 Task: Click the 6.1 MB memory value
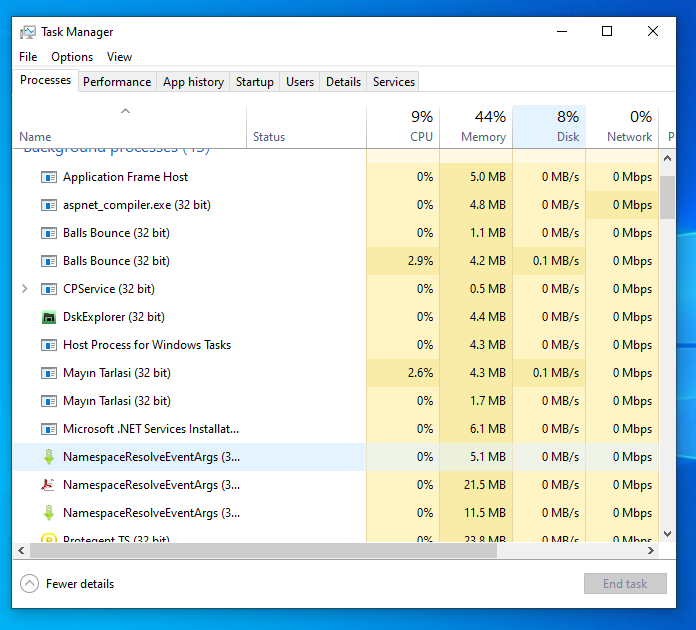point(488,429)
